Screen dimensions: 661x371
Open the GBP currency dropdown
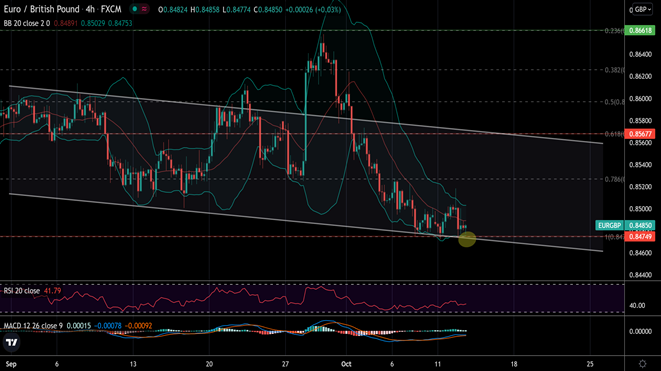pyautogui.click(x=643, y=9)
